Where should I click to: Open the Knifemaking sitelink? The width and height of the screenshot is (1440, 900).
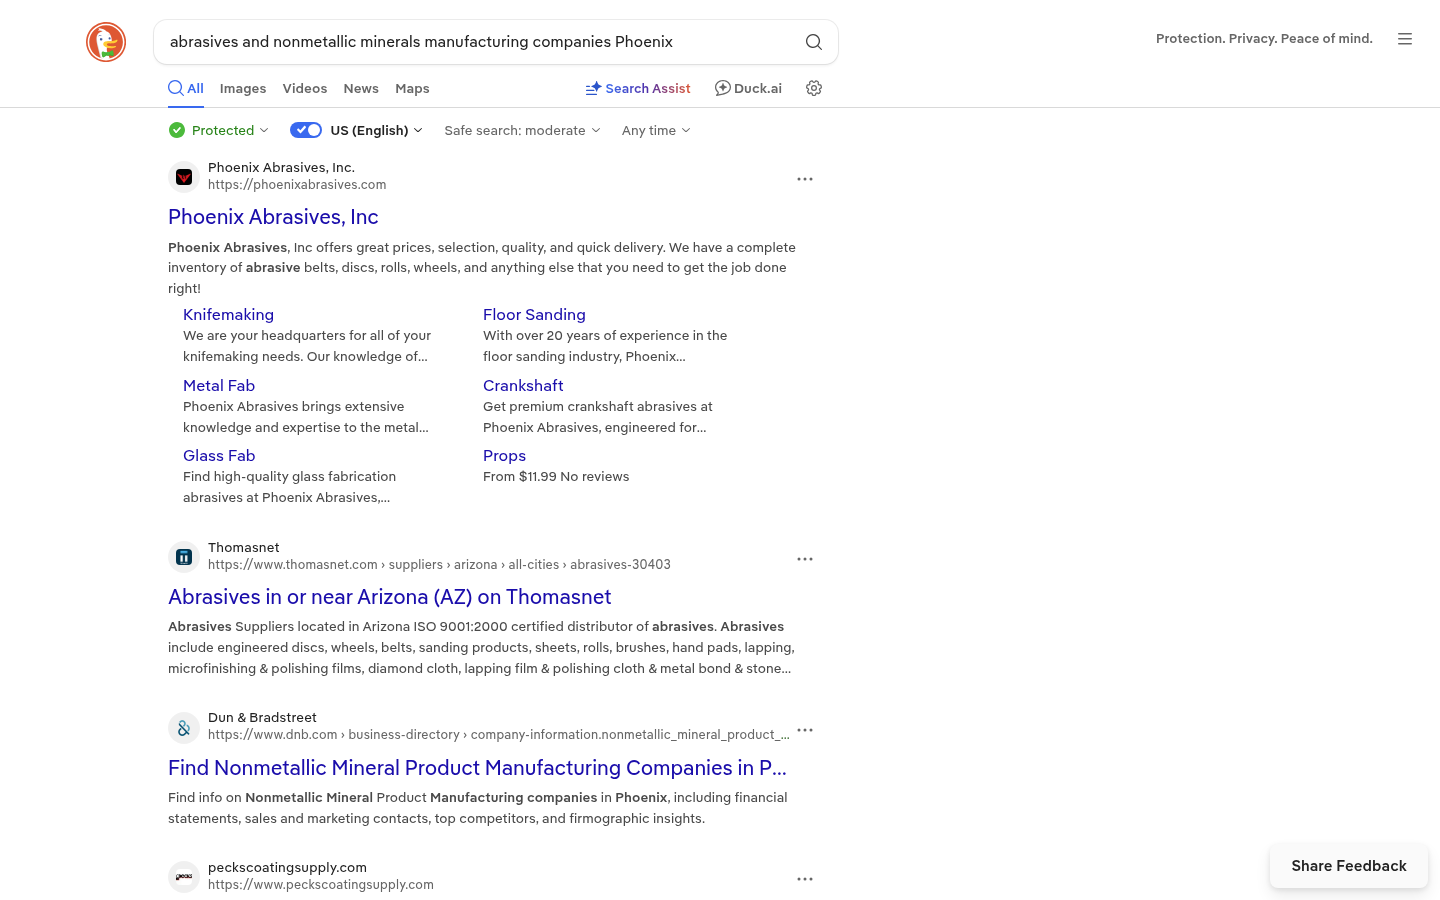[x=228, y=315]
